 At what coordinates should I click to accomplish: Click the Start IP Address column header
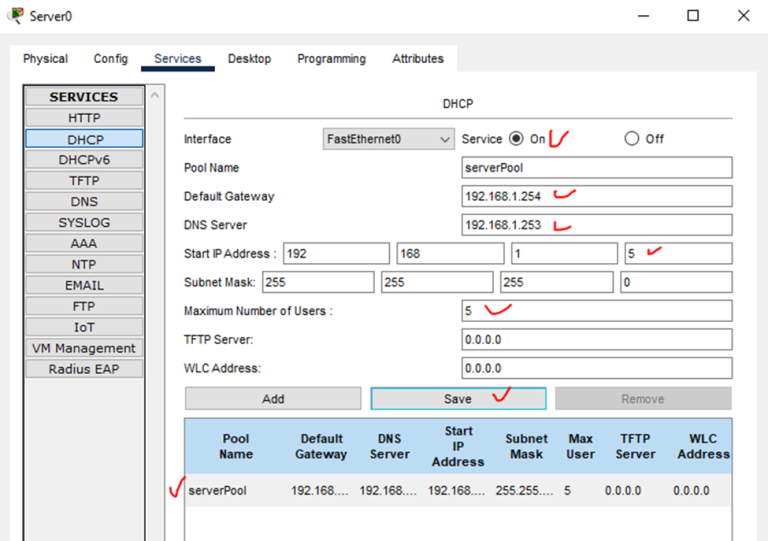[458, 446]
